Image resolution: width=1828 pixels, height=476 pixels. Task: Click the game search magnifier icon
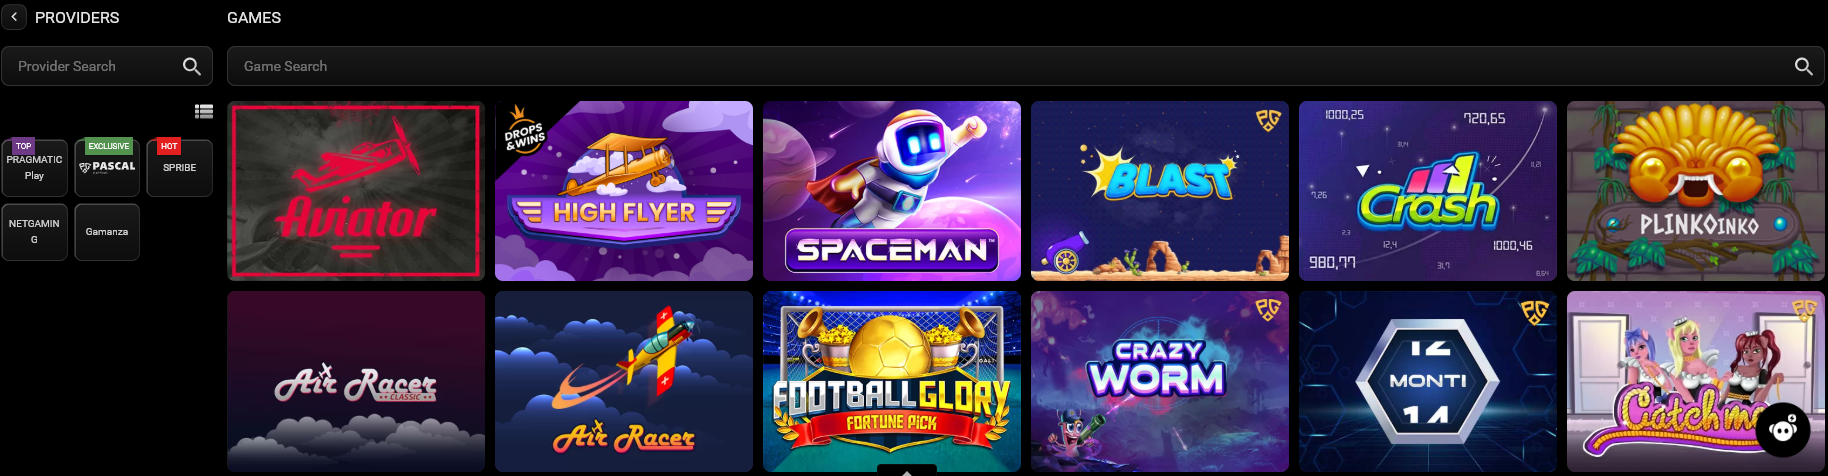(1804, 66)
